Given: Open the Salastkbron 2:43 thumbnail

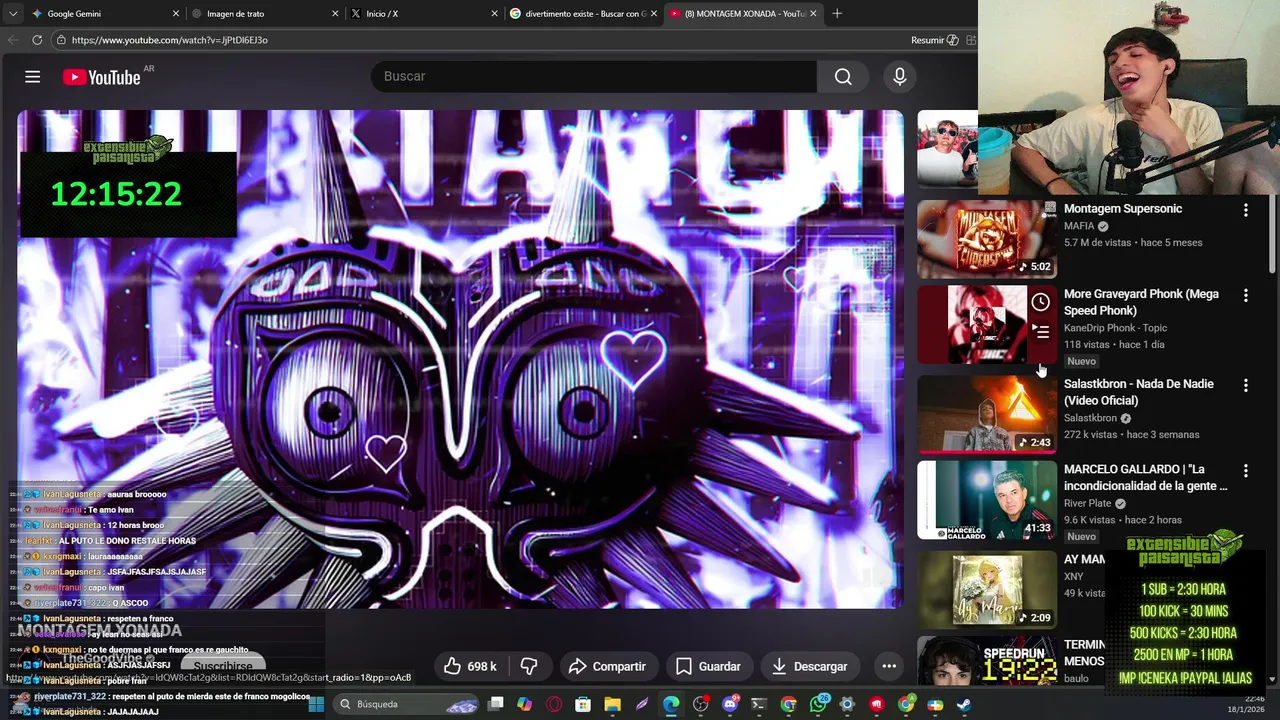Looking at the screenshot, I should (987, 414).
